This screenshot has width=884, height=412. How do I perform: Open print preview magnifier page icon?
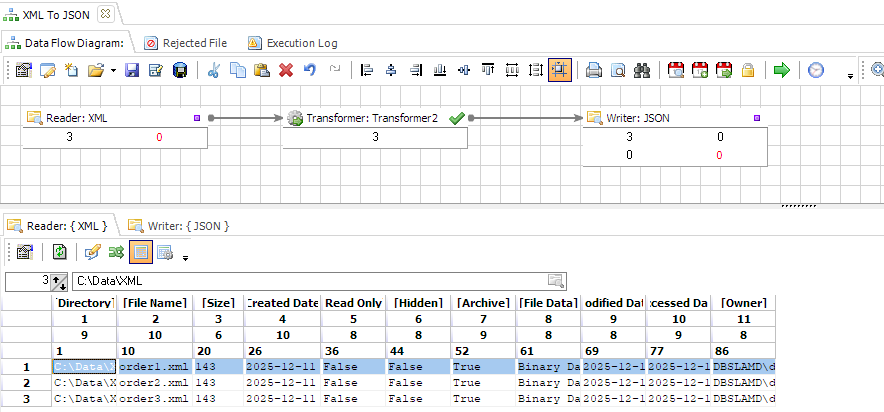pos(618,70)
